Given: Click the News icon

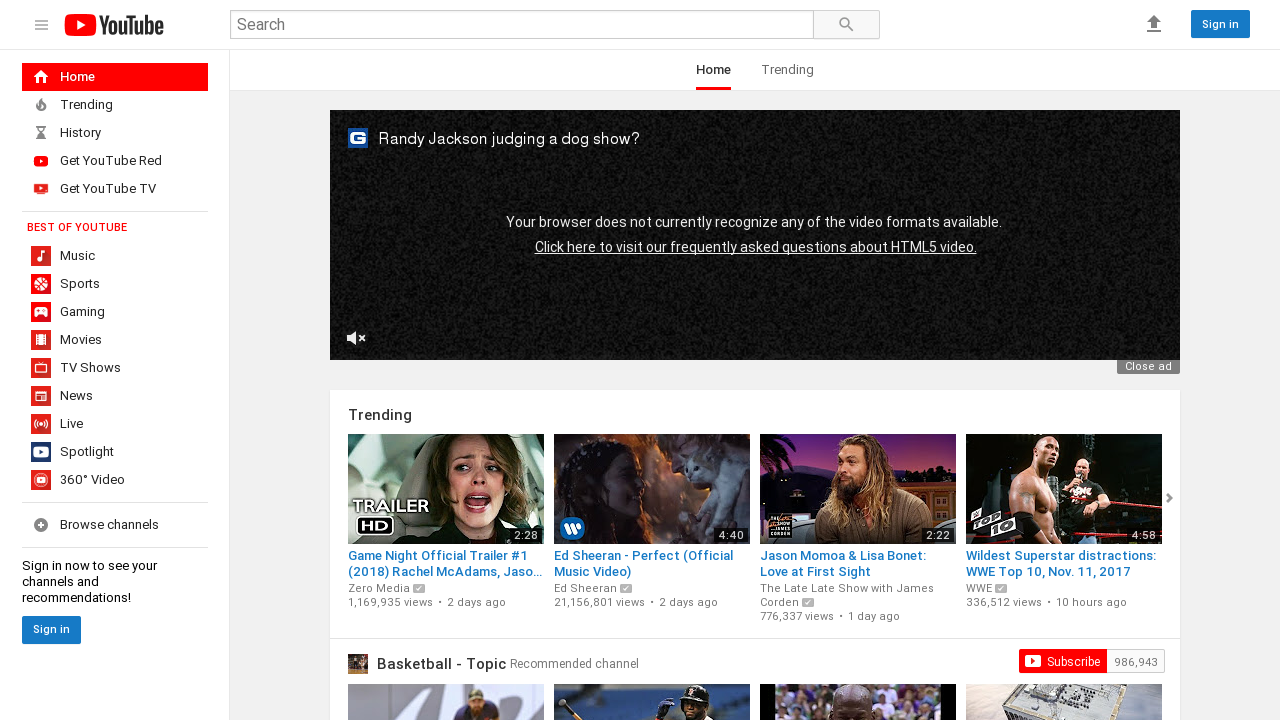Looking at the screenshot, I should click(41, 396).
